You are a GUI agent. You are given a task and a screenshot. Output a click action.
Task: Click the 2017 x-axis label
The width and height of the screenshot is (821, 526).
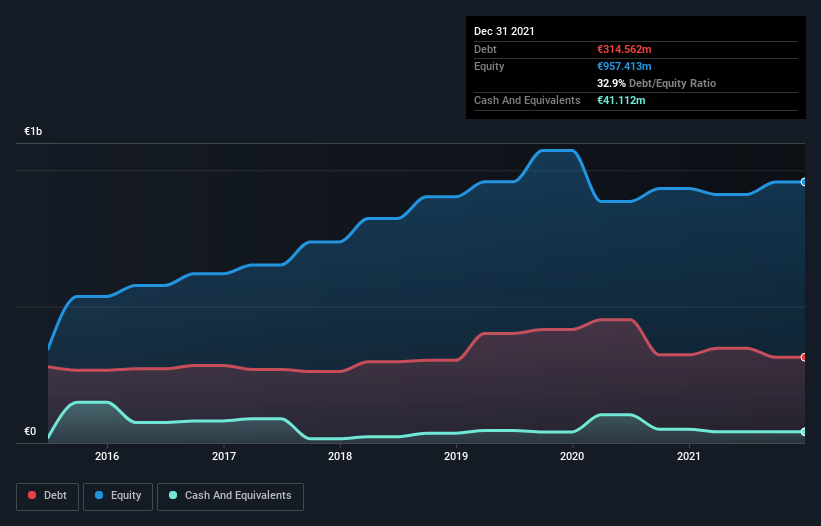[224, 456]
